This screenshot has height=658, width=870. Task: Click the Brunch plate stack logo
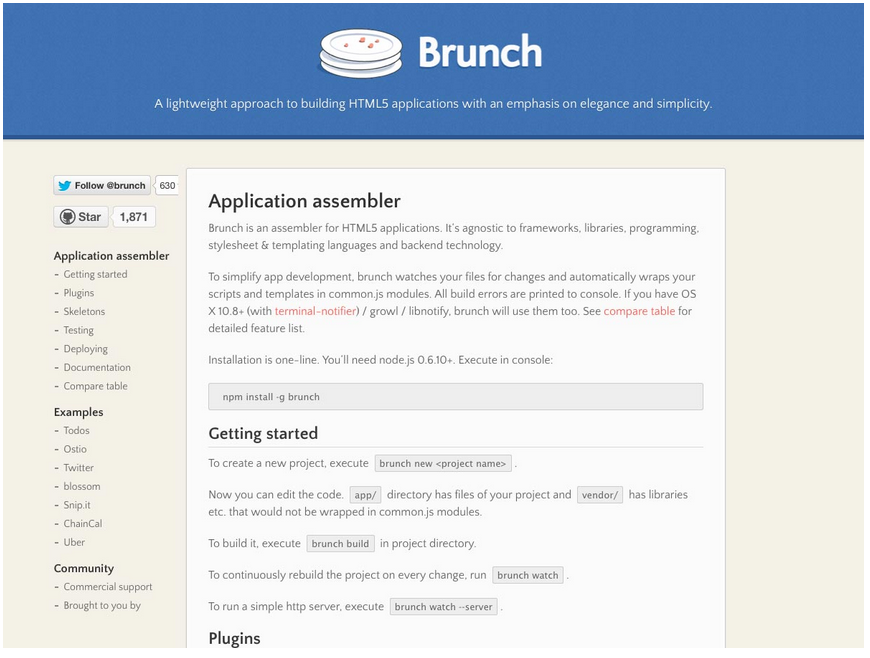(x=360, y=52)
